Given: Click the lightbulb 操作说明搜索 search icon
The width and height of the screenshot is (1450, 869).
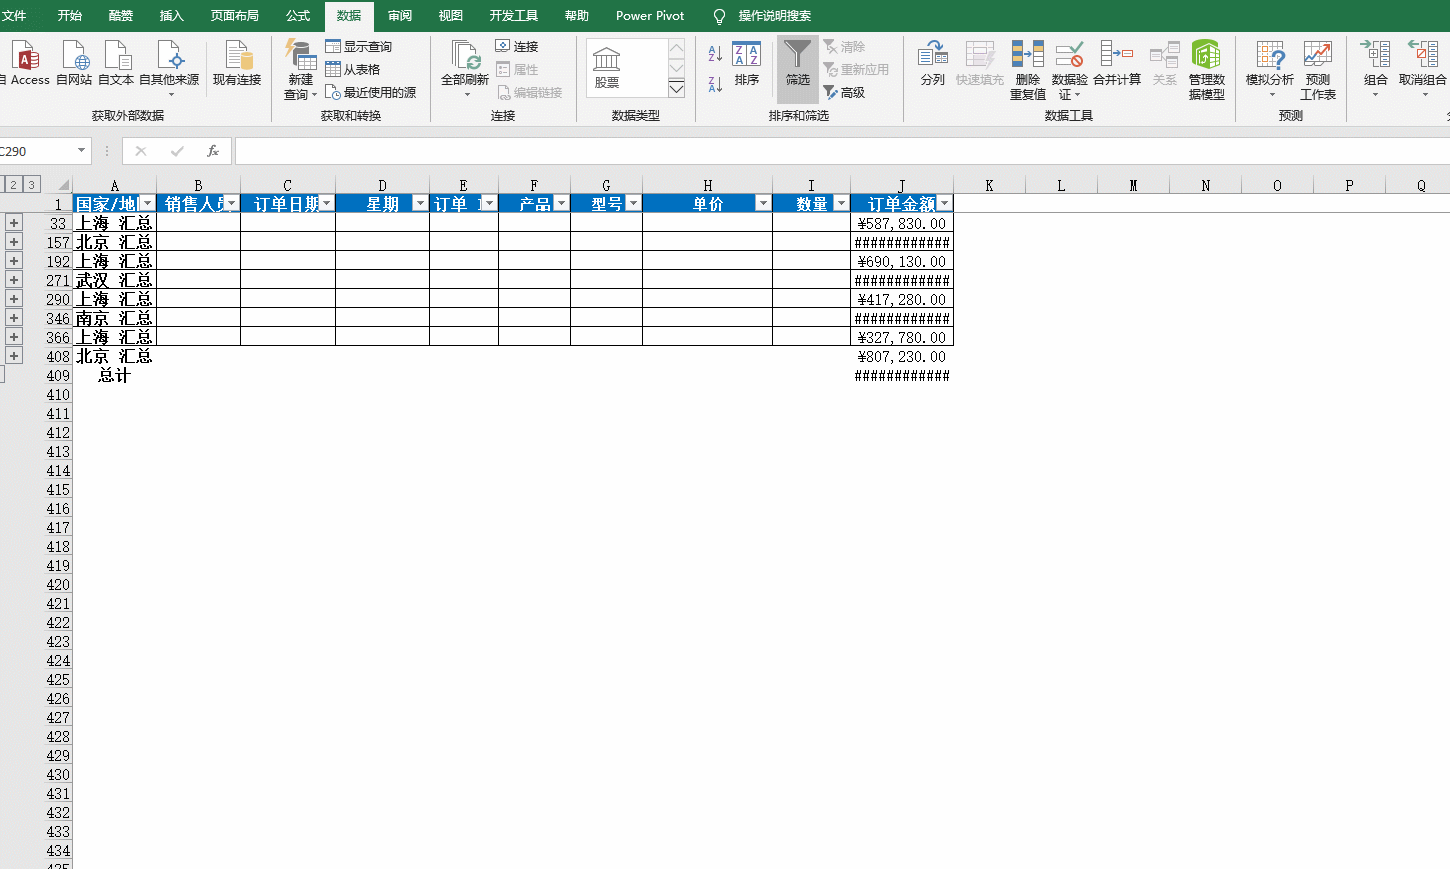Looking at the screenshot, I should pos(719,16).
